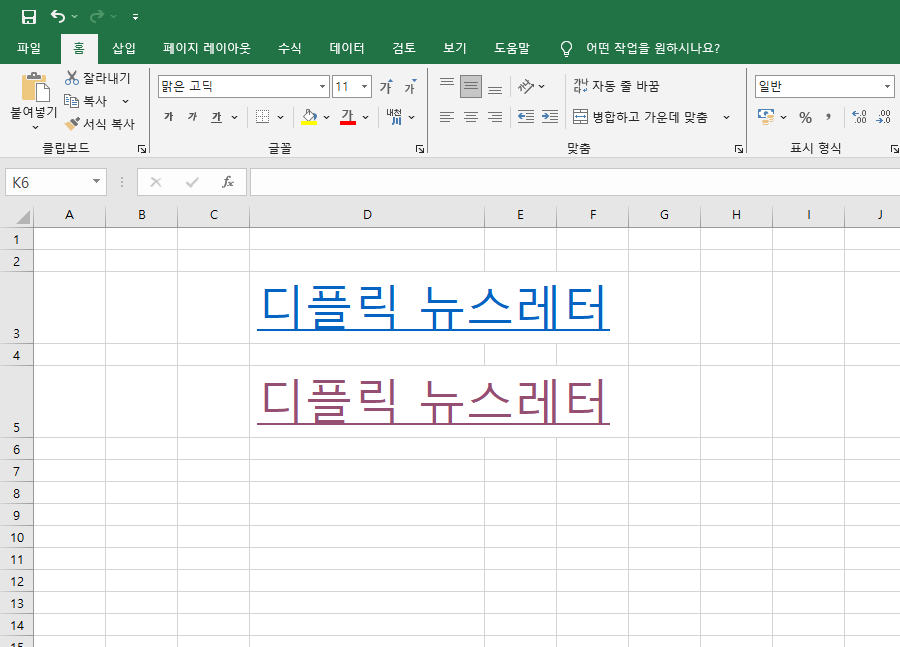Expand the number format dropdown 일반
900x647 pixels.
coord(887,87)
